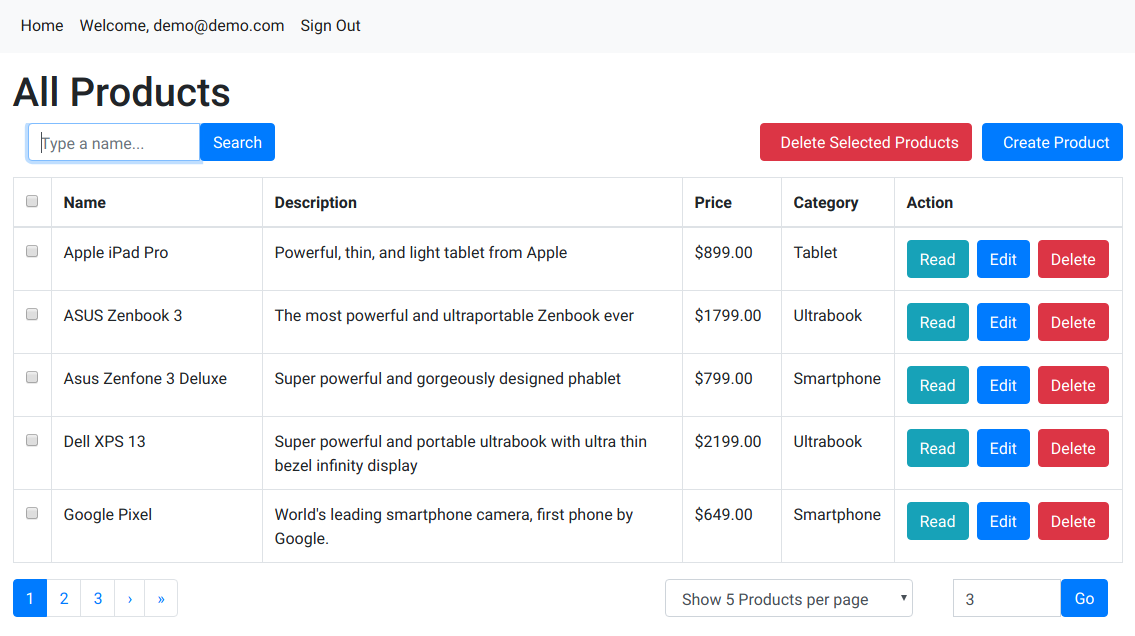Jump to last page with double arrow

point(161,599)
